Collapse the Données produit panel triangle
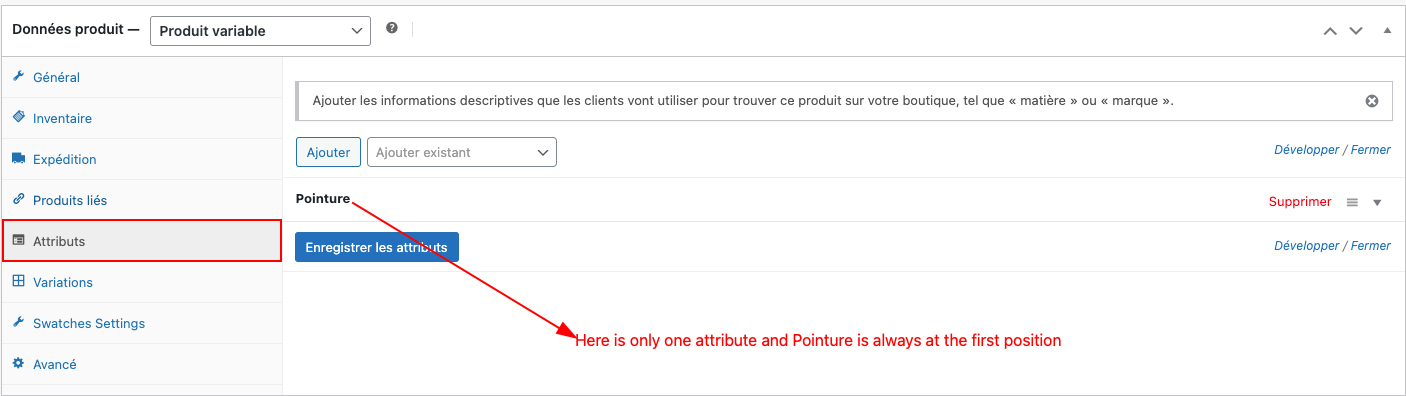The image size is (1406, 396). point(1387,31)
